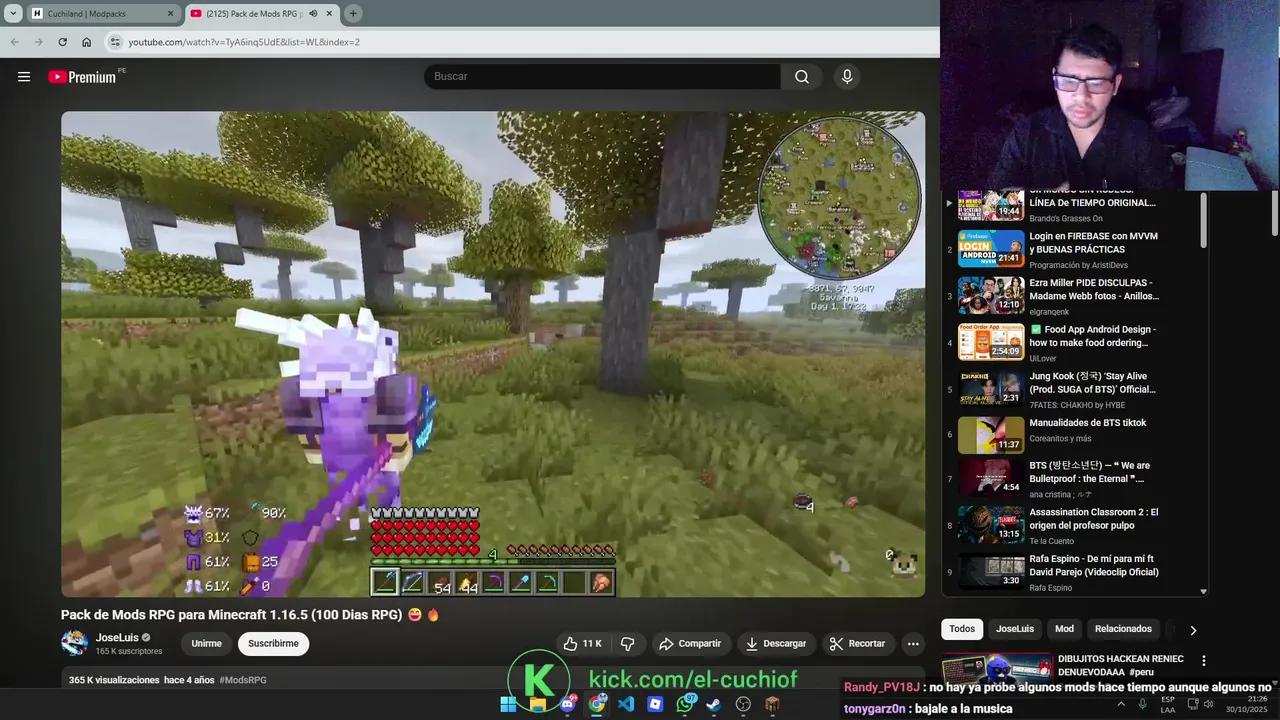
Task: Click the Buscar search field
Action: point(602,77)
